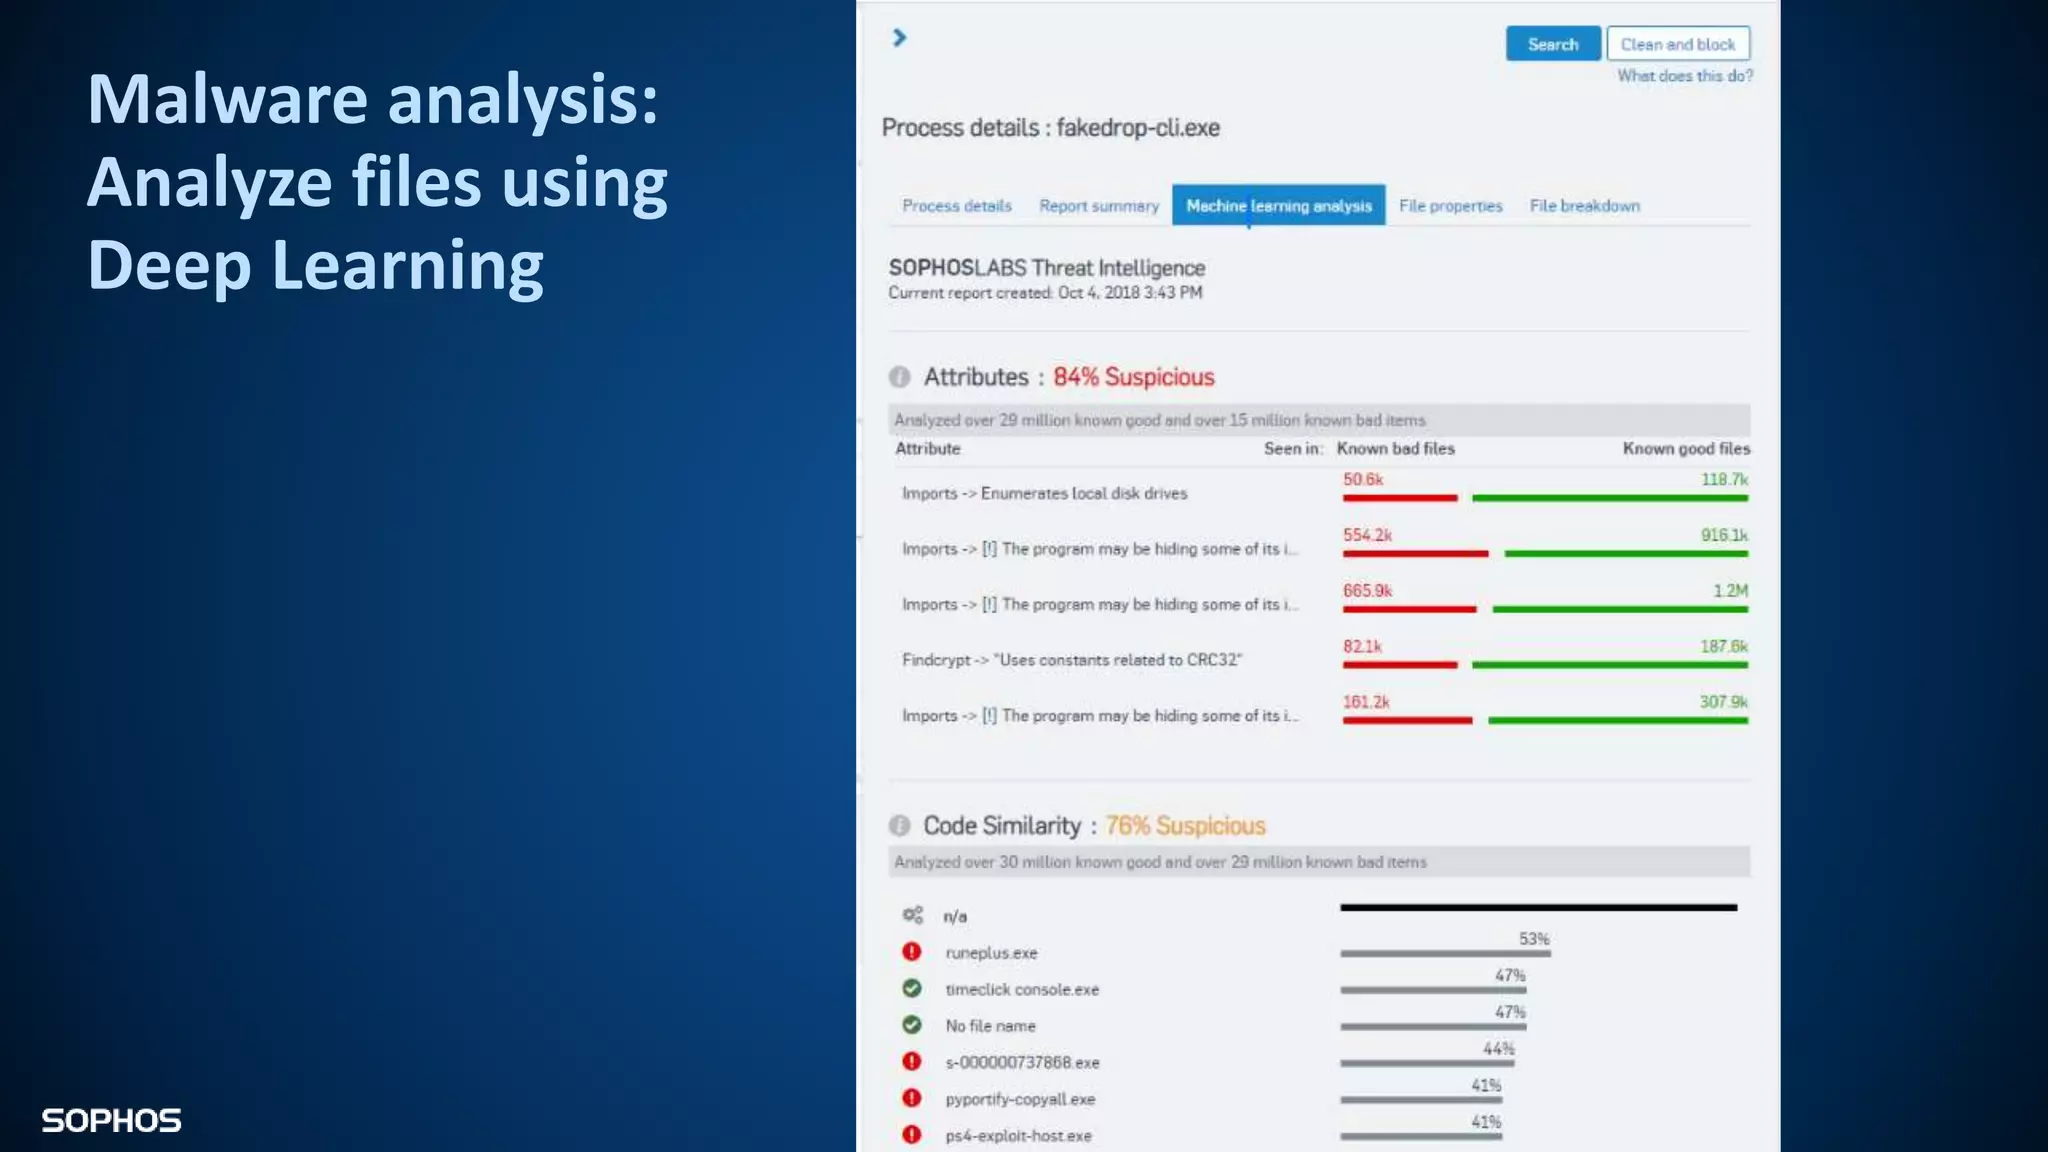This screenshot has height=1152, width=2048.
Task: Open the 'What does this do?' link
Action: (x=1685, y=76)
